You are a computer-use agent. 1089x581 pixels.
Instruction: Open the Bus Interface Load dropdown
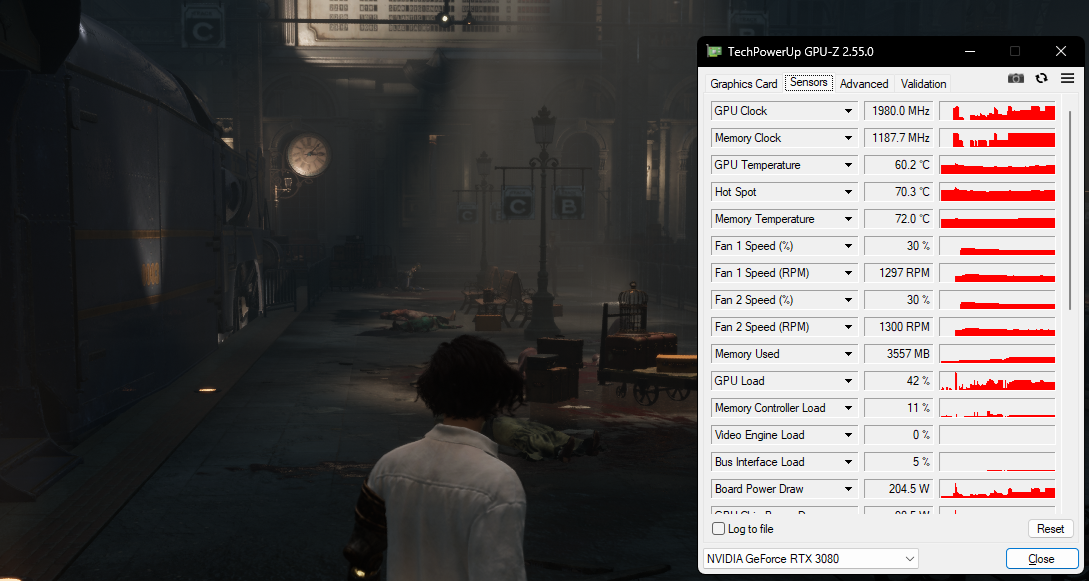pyautogui.click(x=849, y=462)
